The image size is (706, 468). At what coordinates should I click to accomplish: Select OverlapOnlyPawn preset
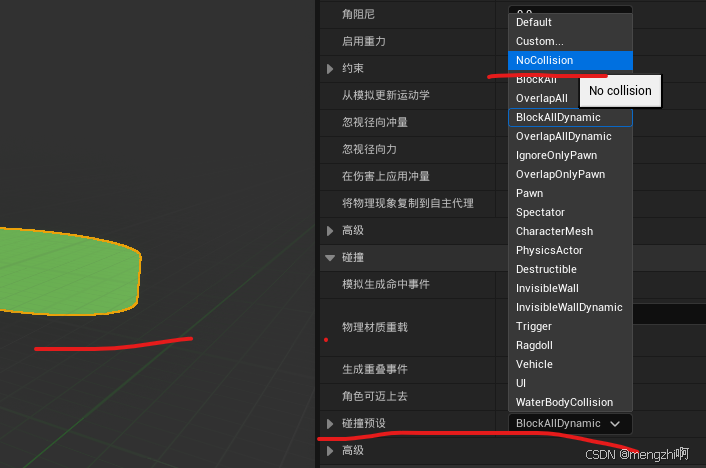[x=570, y=174]
